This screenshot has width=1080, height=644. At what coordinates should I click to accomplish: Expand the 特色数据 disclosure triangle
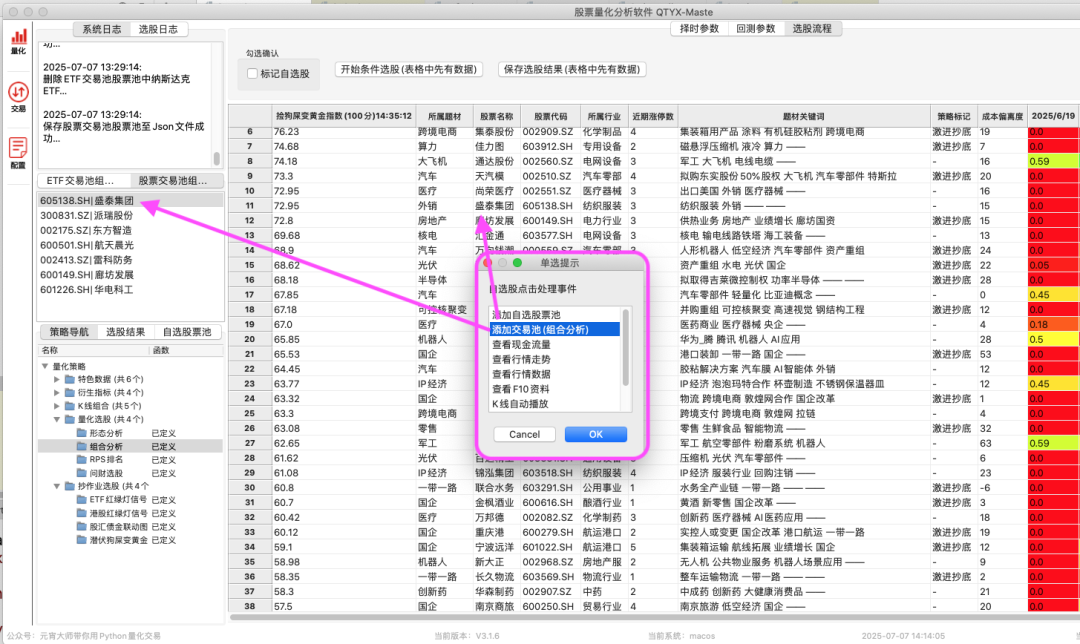(56, 380)
